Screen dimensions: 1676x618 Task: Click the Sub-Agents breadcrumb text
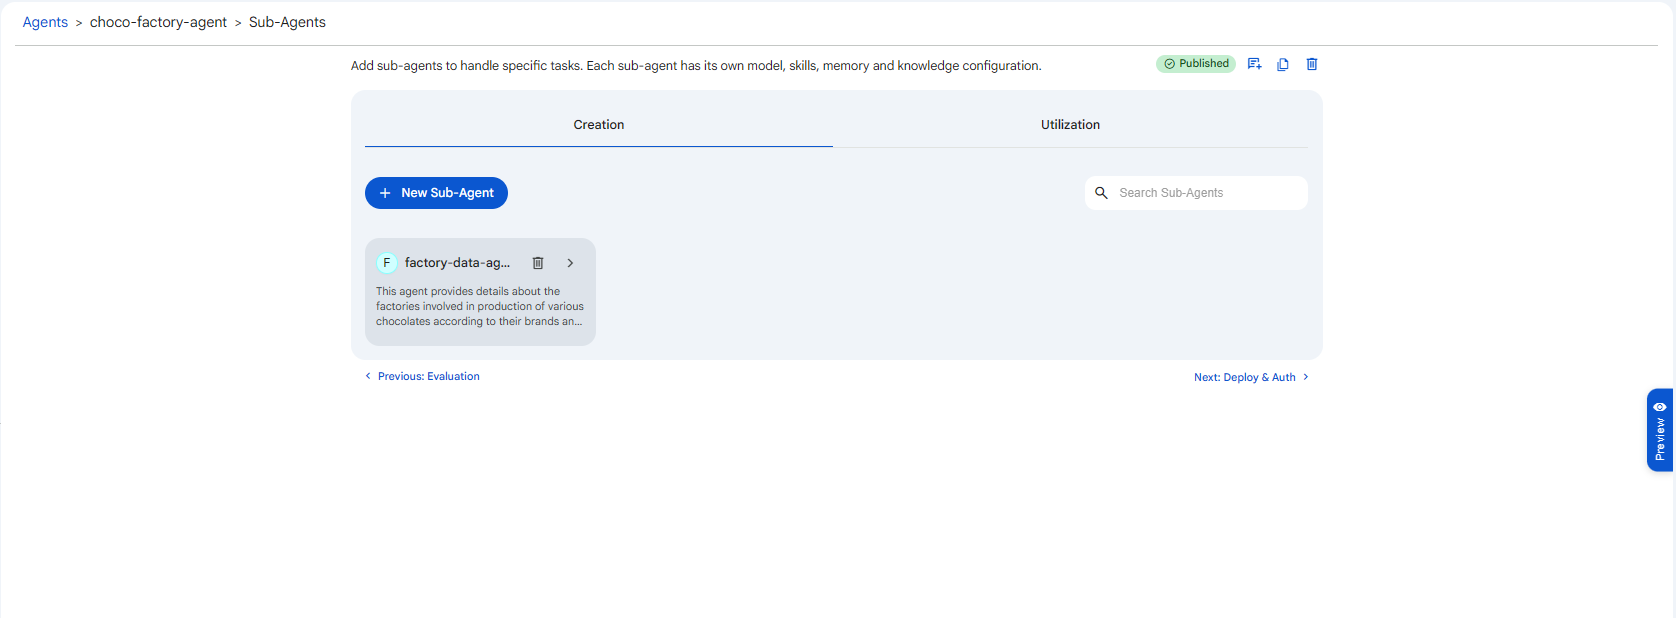(x=287, y=22)
